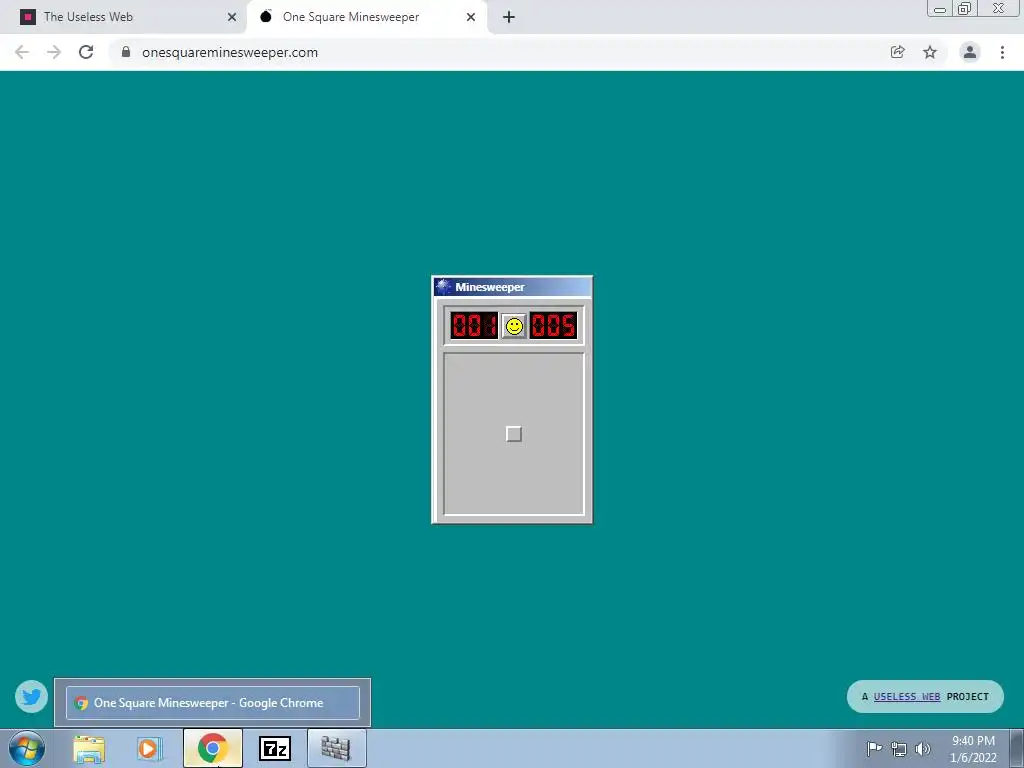The image size is (1024, 768).
Task: Open a new browser tab
Action: pos(509,17)
